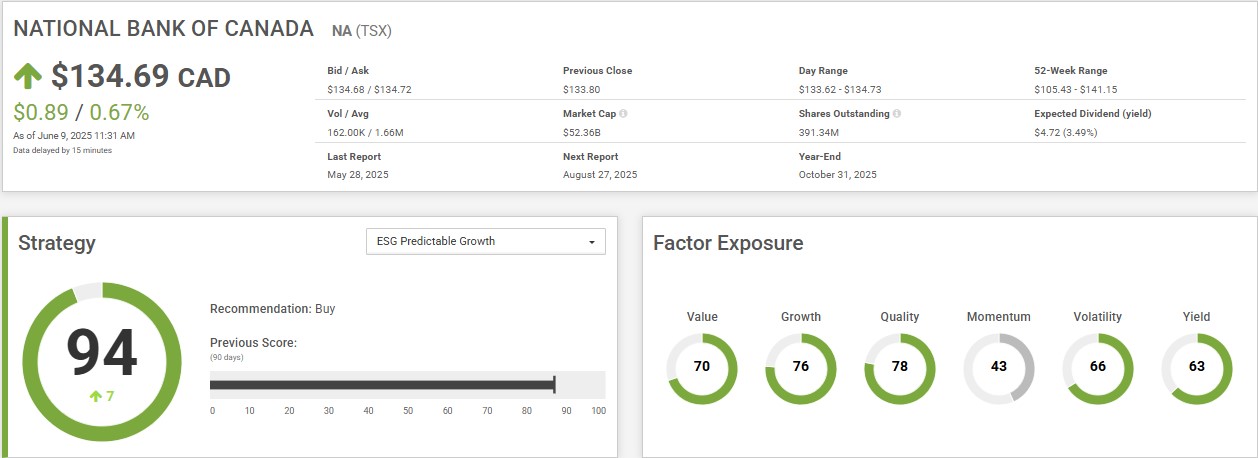Click the Growth factor gauge showing 76
This screenshot has height=458, width=1258.
(x=801, y=367)
